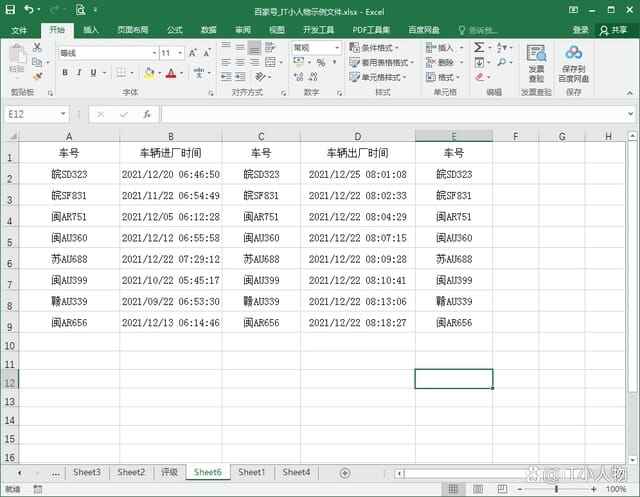Increase decimal places
This screenshot has width=640, height=497.
coord(299,77)
